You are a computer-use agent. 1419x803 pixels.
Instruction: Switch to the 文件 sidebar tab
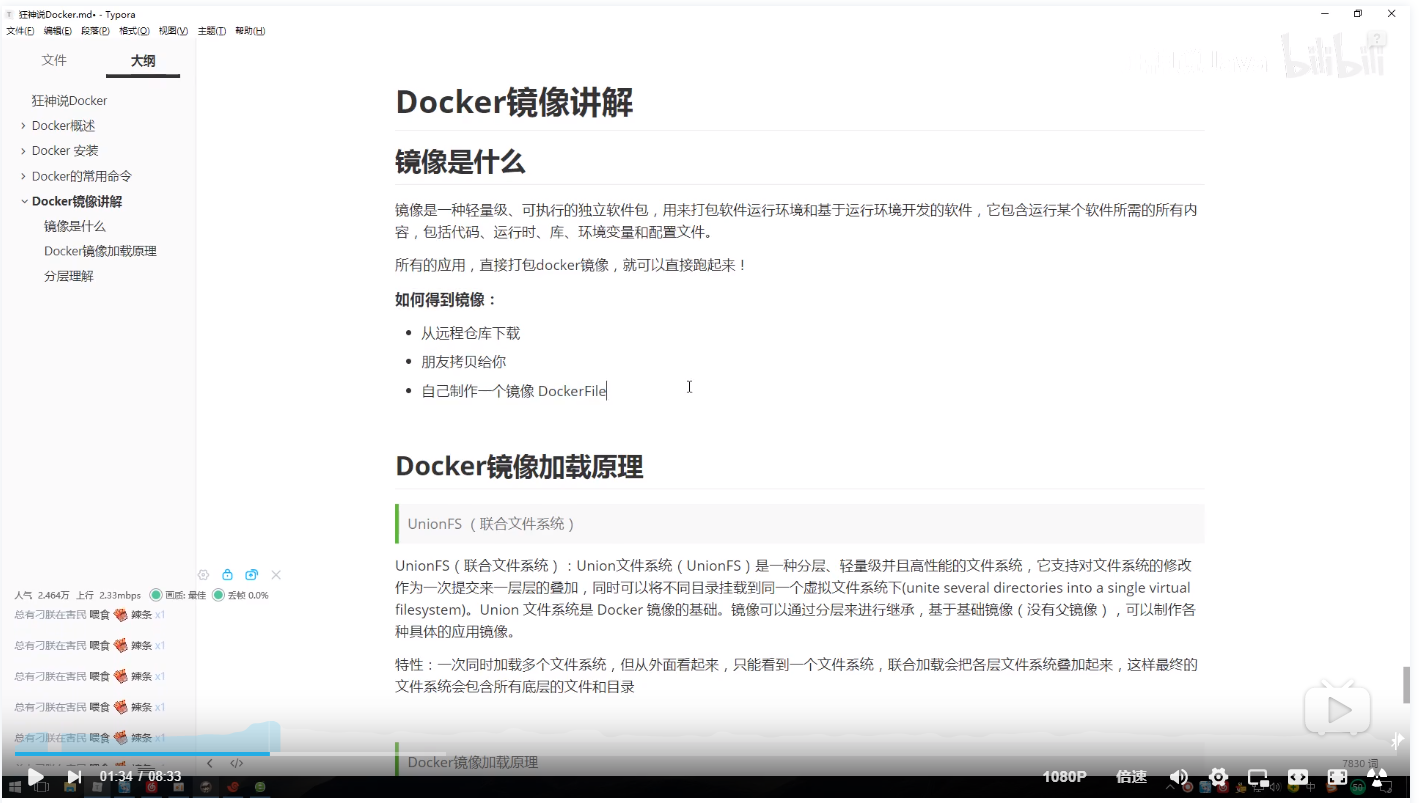point(54,60)
